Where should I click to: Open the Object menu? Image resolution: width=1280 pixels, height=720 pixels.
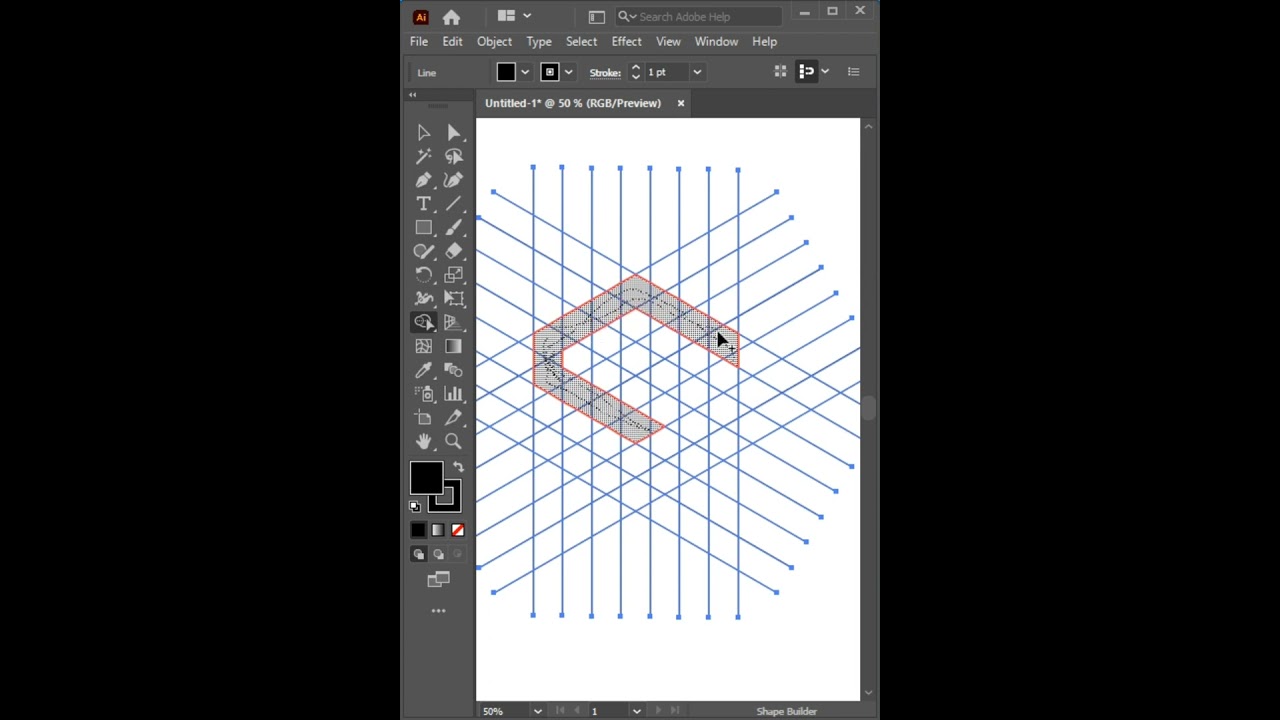click(494, 42)
